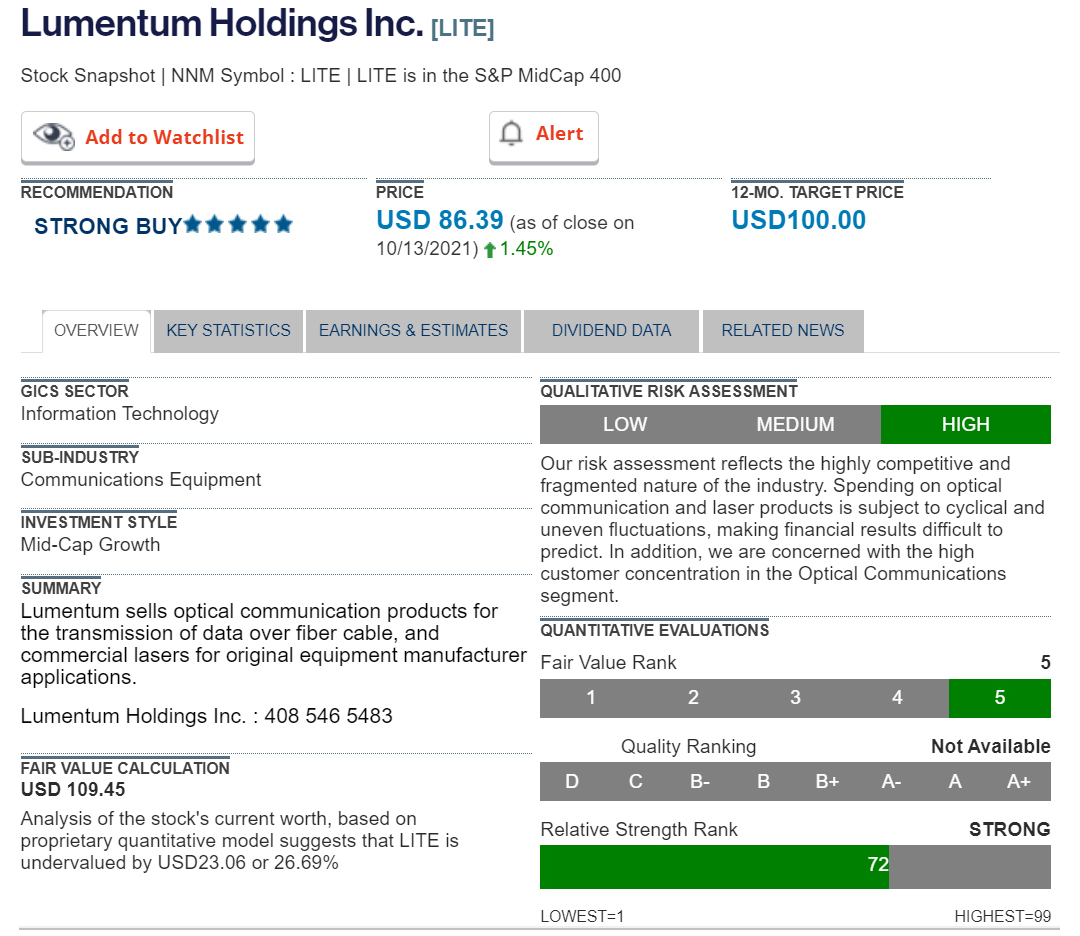Go to the Related News tab
Screen dimensions: 1080x936
coord(782,331)
